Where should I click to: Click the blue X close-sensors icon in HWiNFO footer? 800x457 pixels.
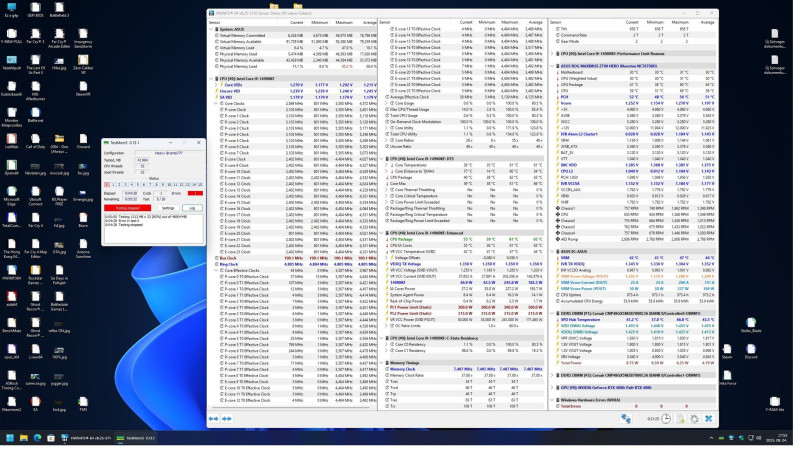coord(708,418)
